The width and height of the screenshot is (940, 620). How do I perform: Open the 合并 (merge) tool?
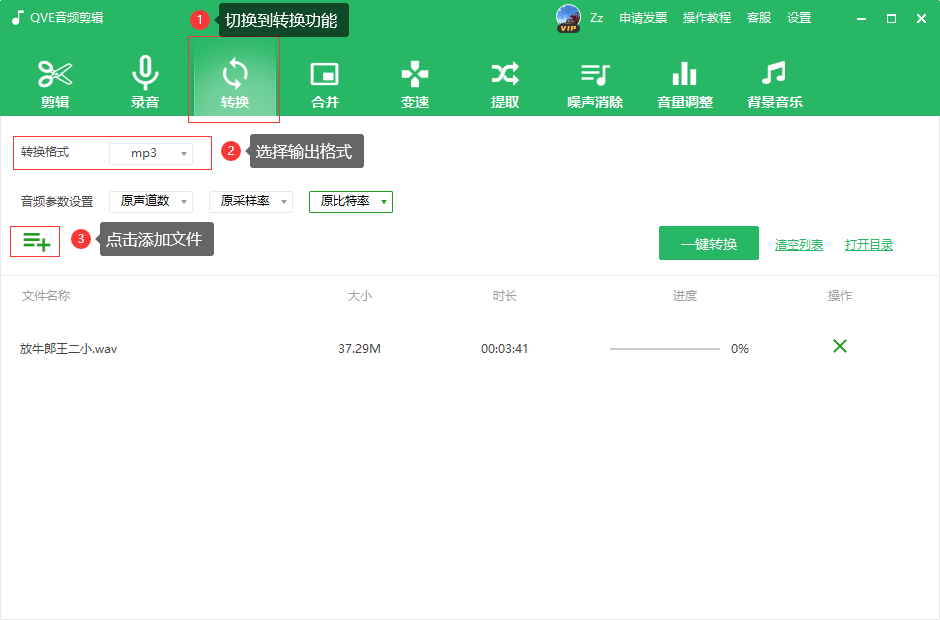[x=324, y=80]
